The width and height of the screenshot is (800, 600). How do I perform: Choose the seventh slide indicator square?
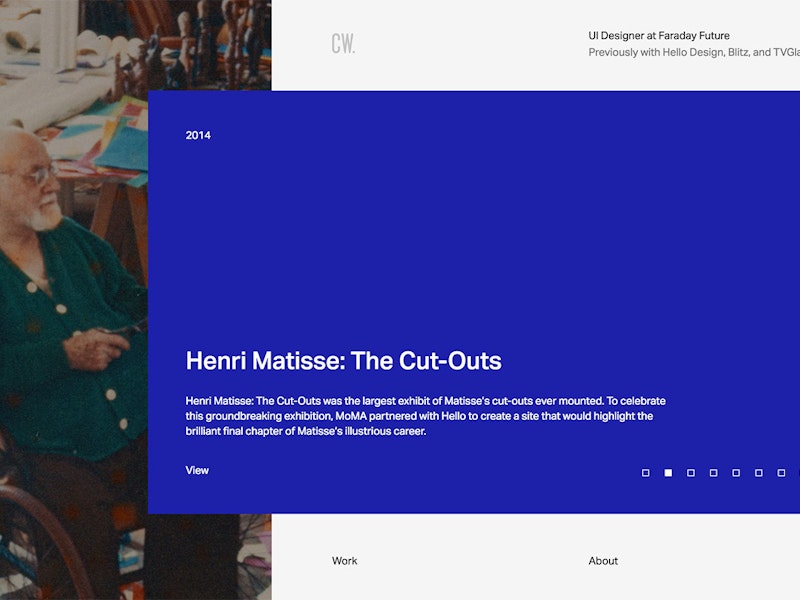[781, 473]
